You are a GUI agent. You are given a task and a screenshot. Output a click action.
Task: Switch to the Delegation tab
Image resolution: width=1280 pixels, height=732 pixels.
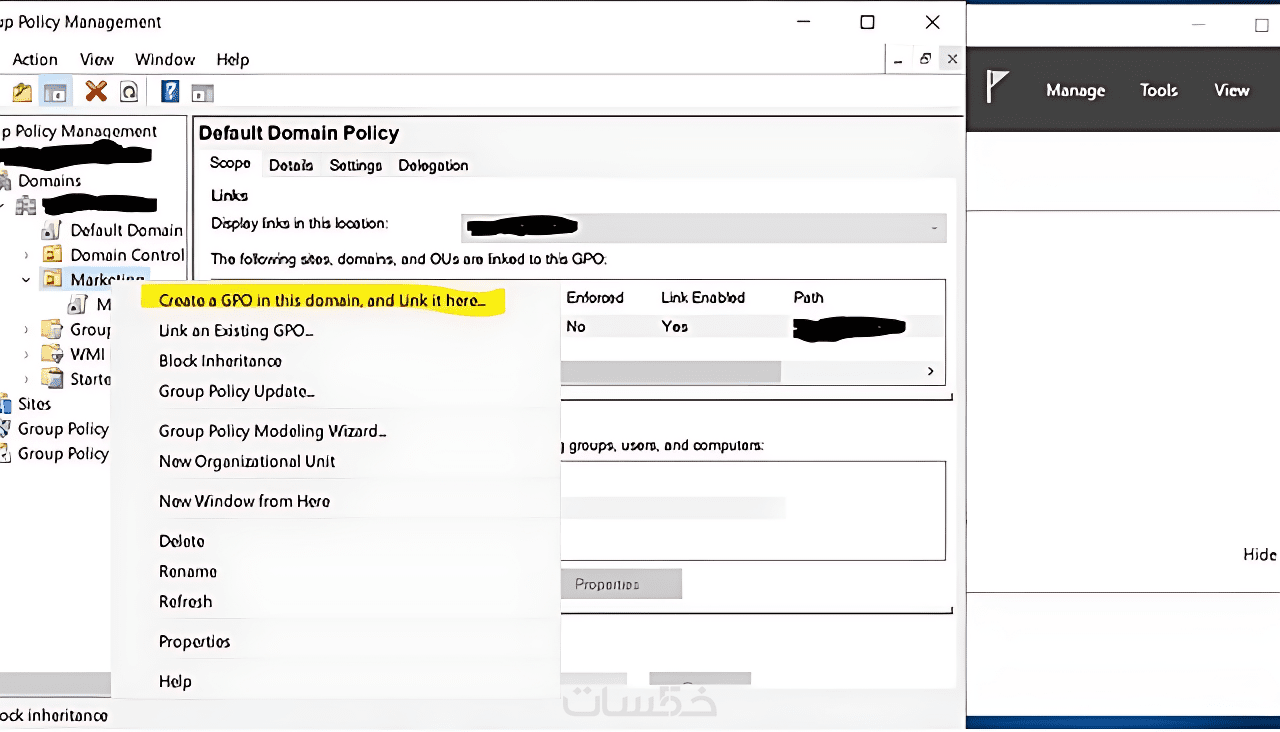coord(433,165)
